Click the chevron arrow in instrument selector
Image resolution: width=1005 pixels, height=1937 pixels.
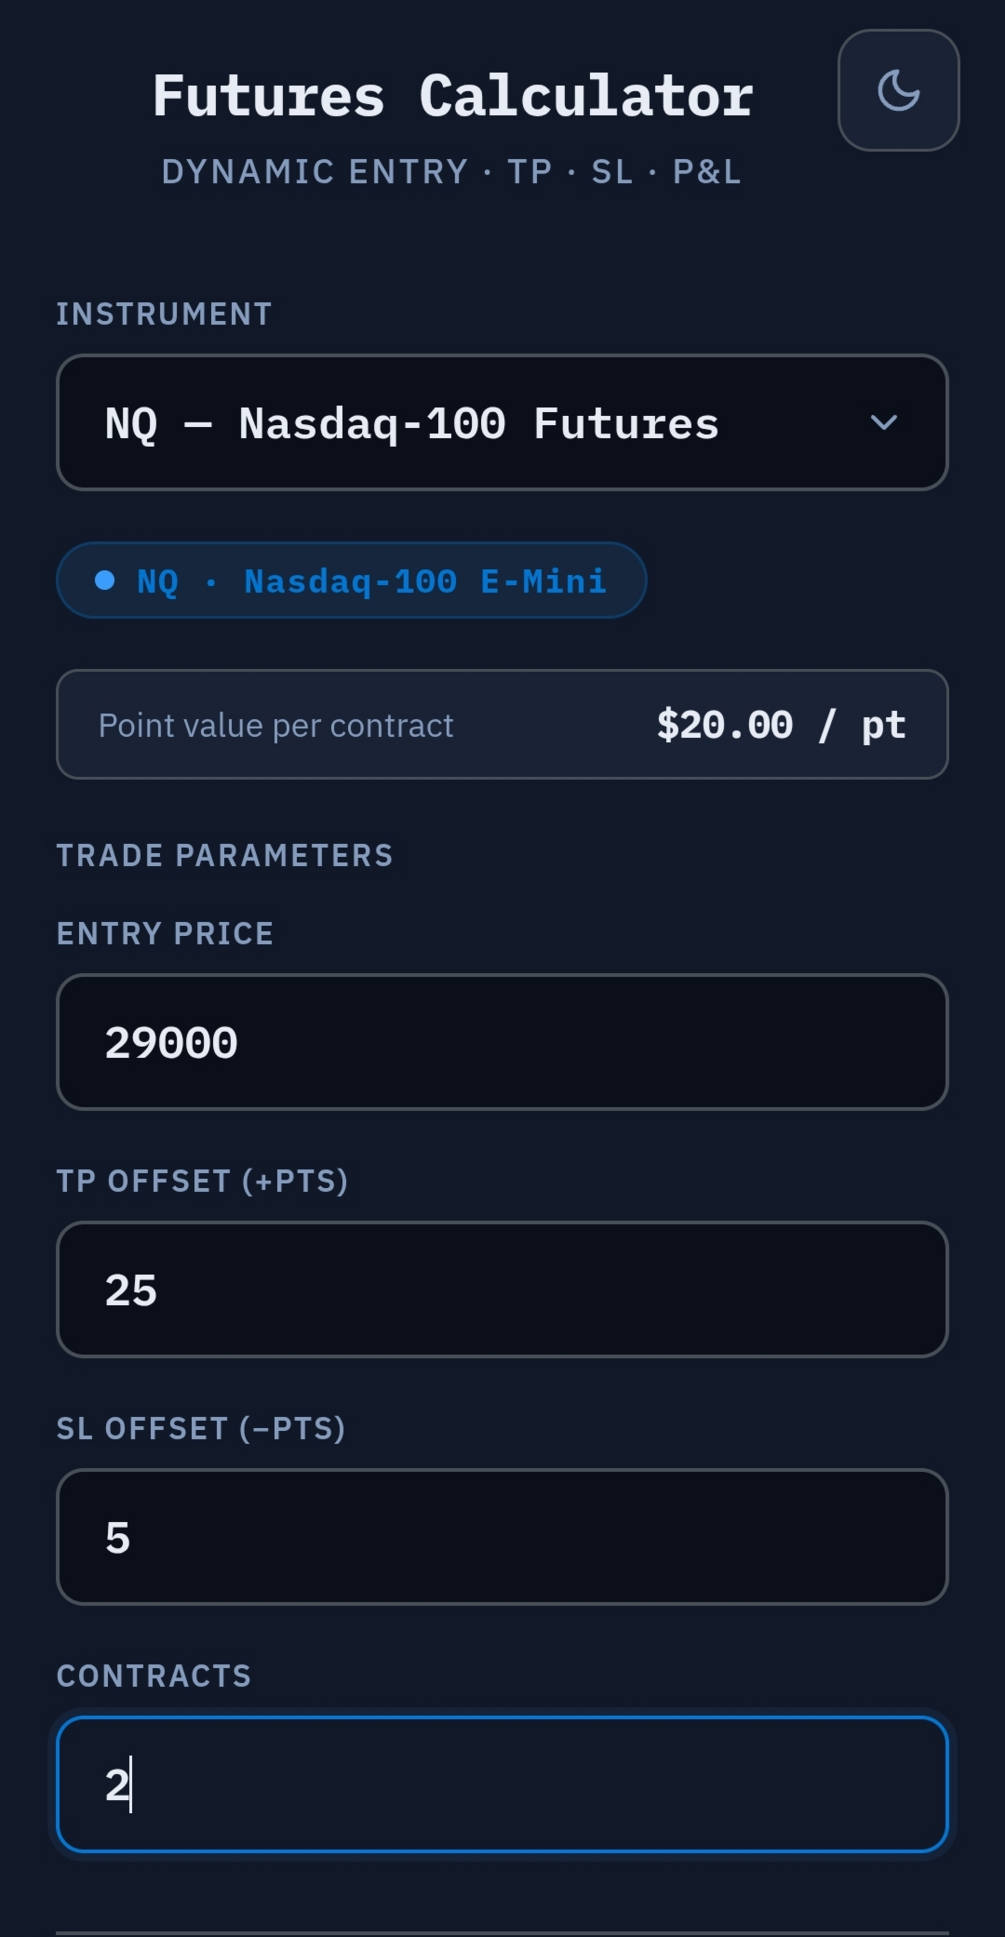pyautogui.click(x=884, y=423)
